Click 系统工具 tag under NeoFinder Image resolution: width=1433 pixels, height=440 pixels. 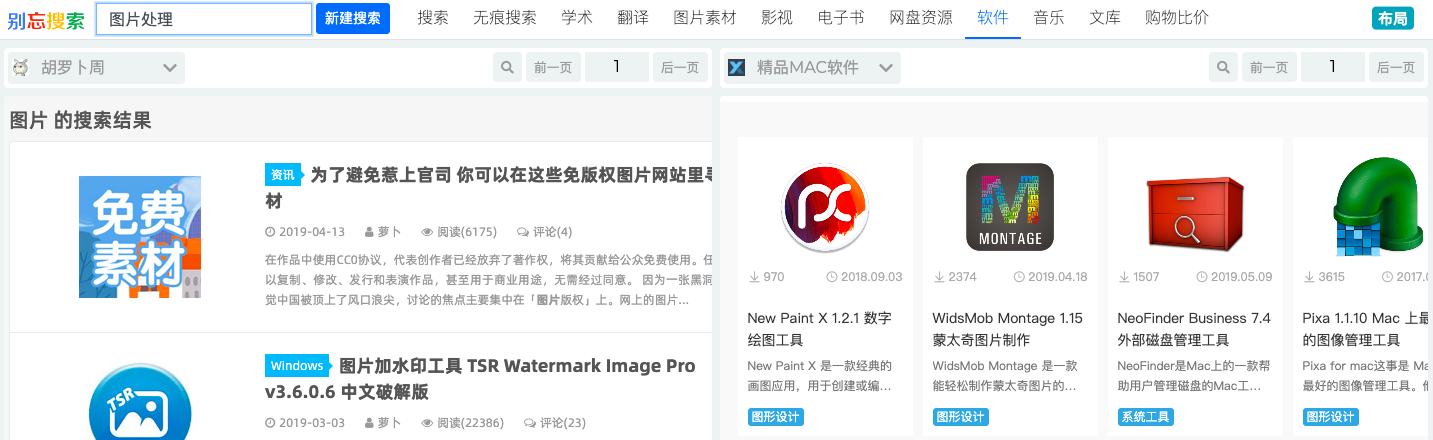point(1146,417)
